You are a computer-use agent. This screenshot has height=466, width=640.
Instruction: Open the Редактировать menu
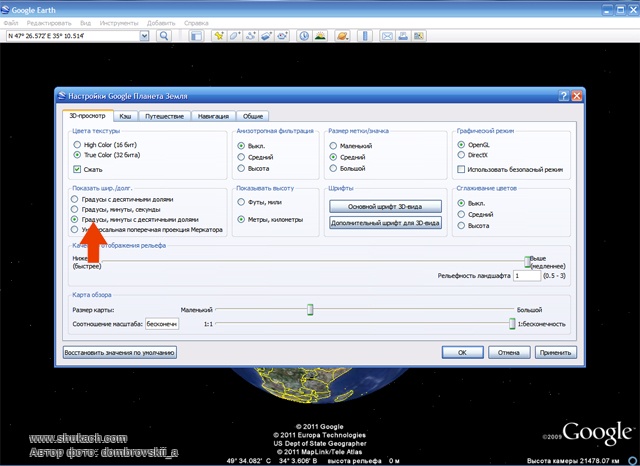tap(49, 23)
